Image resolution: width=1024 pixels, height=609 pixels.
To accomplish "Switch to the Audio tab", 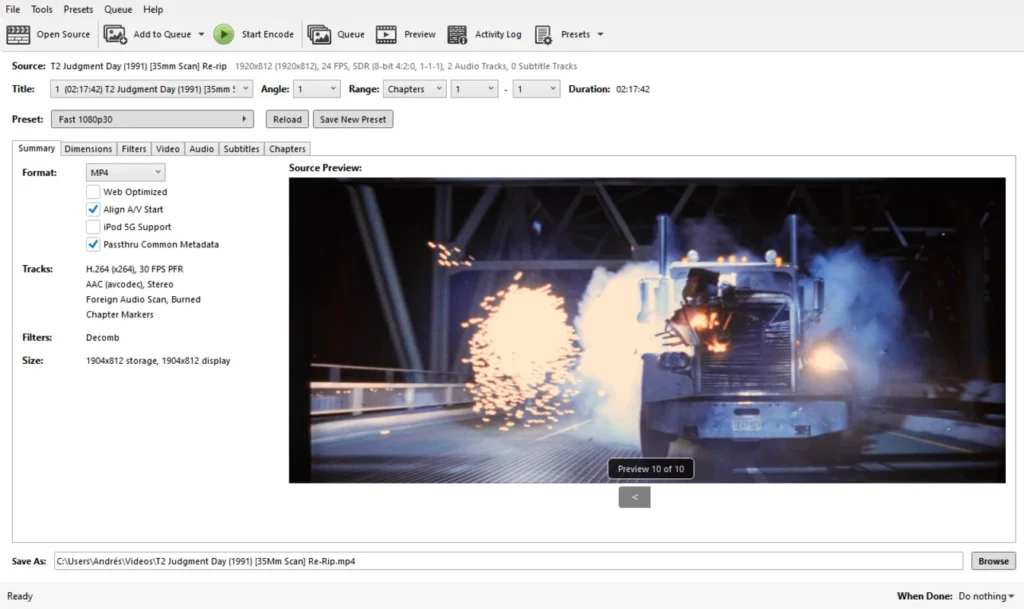I will point(202,149).
